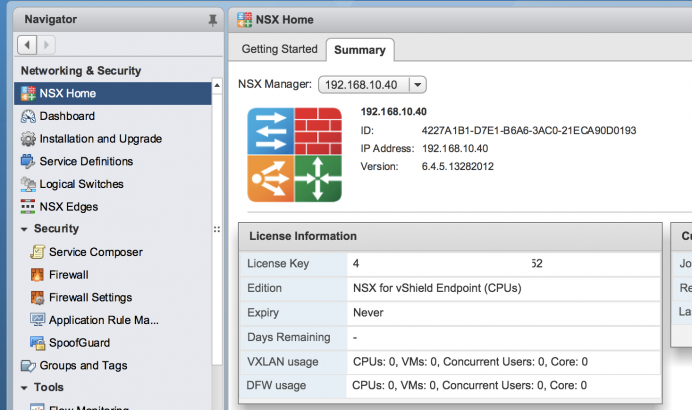Click the Logical Switches icon
692x410 pixels.
[x=28, y=184]
